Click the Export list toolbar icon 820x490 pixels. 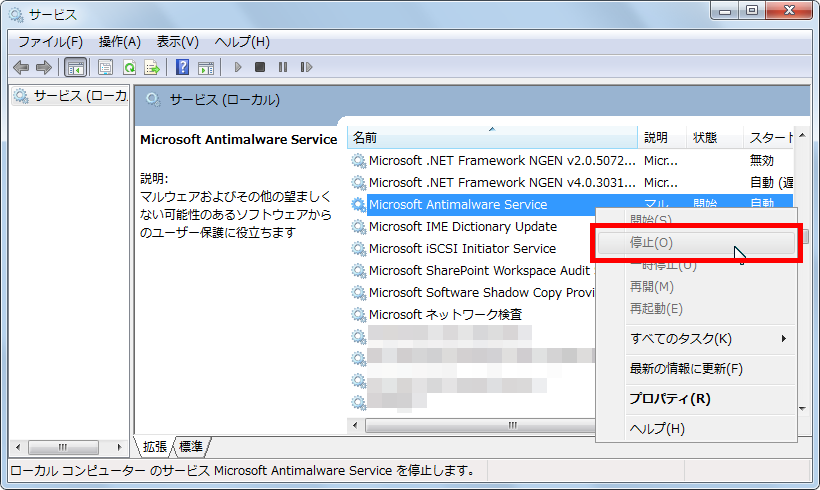point(152,67)
